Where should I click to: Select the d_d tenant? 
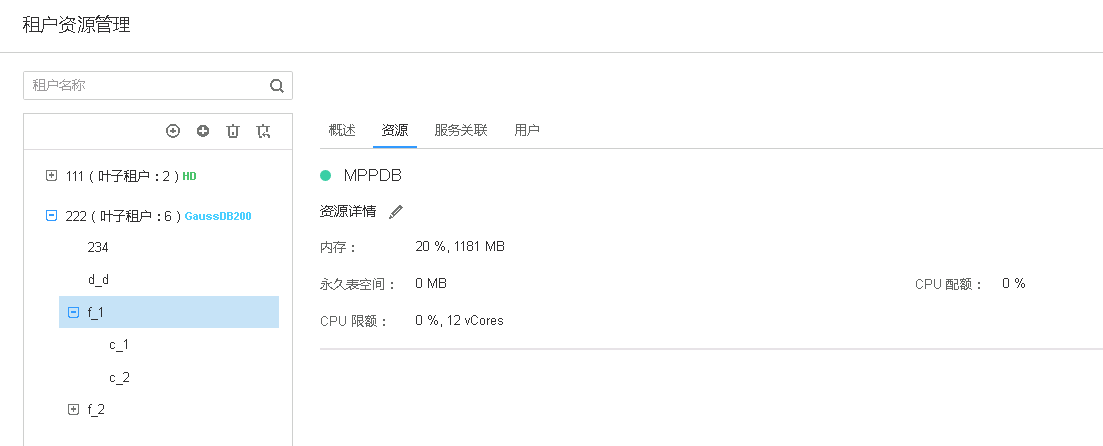click(x=98, y=280)
